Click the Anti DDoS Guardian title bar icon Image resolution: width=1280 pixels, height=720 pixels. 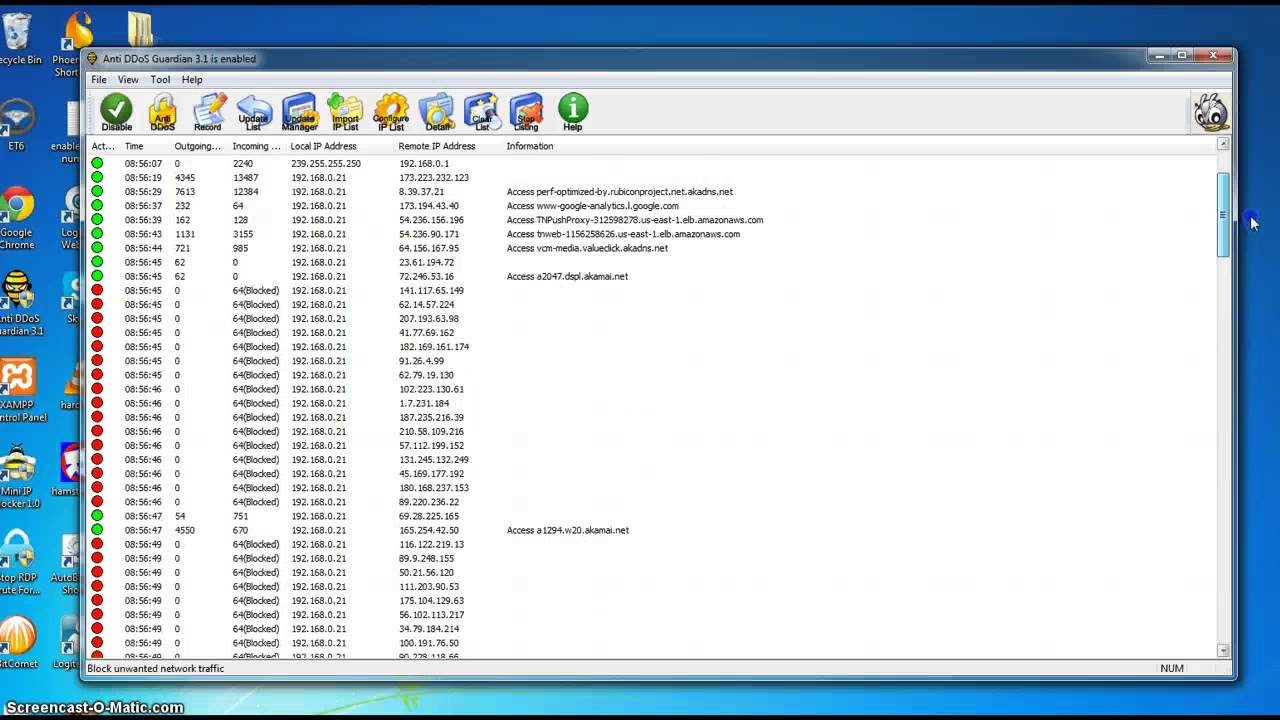[93, 59]
